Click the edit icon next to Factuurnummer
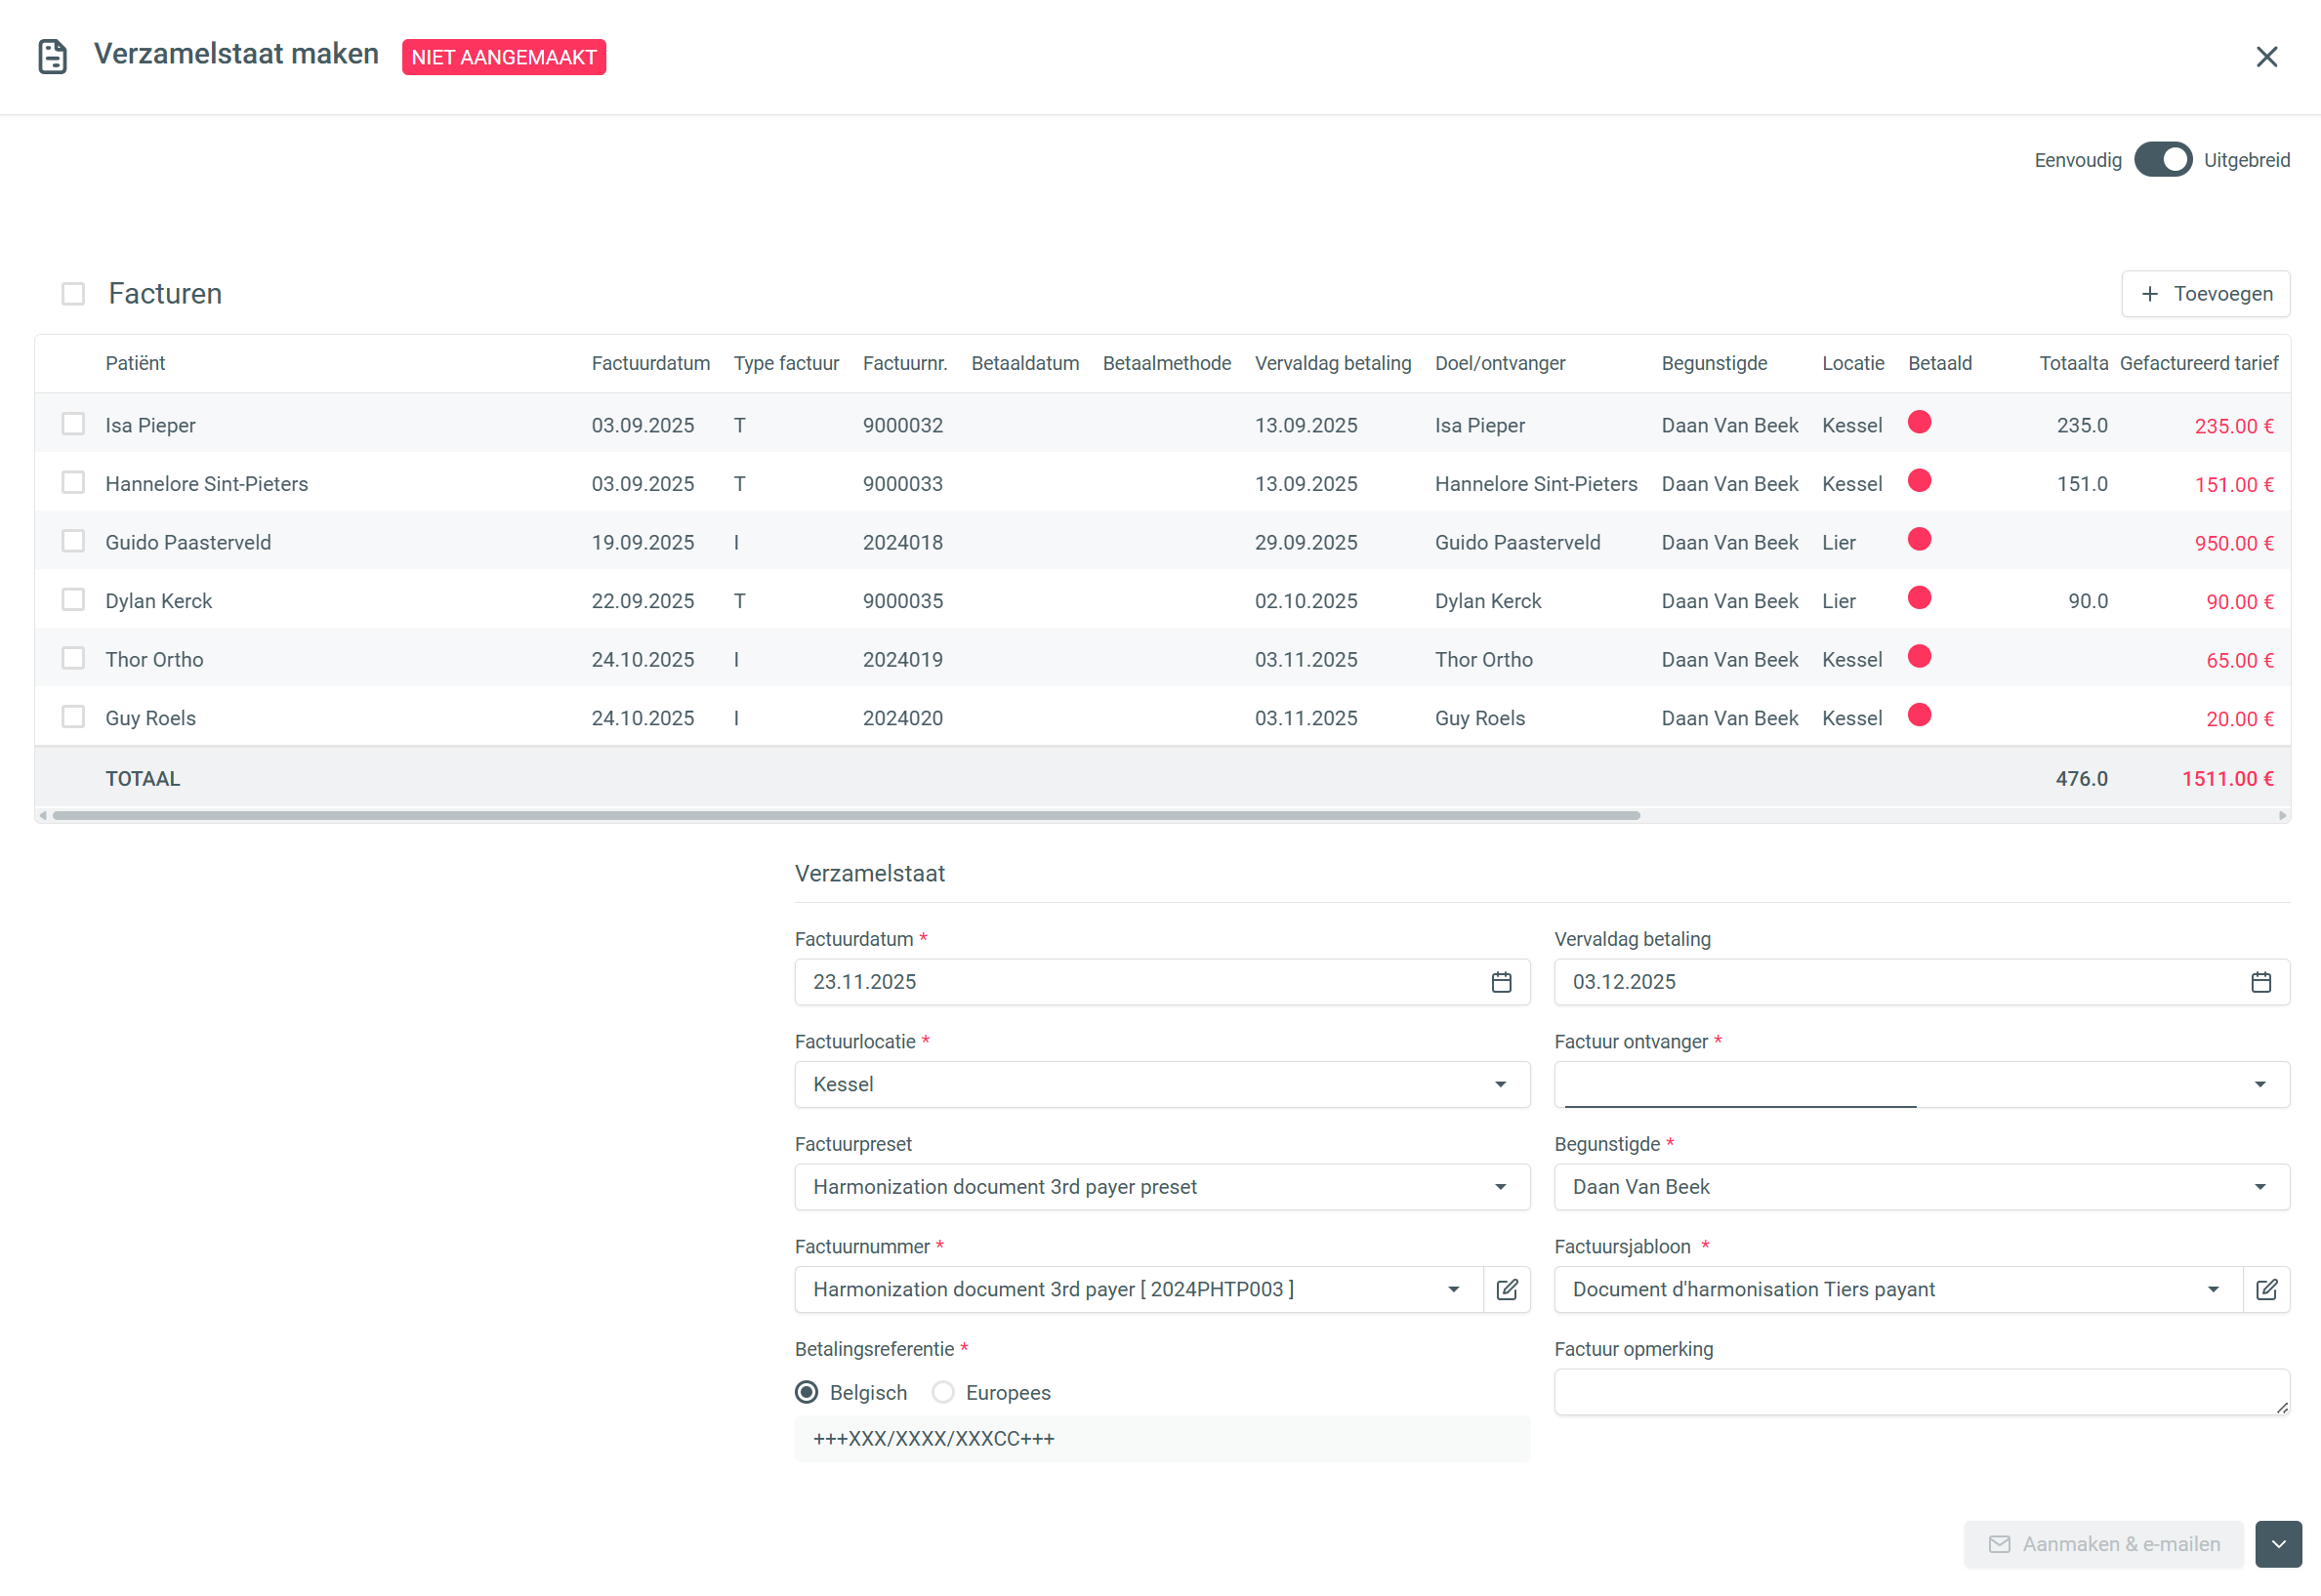The width and height of the screenshot is (2321, 1596). [x=1506, y=1289]
